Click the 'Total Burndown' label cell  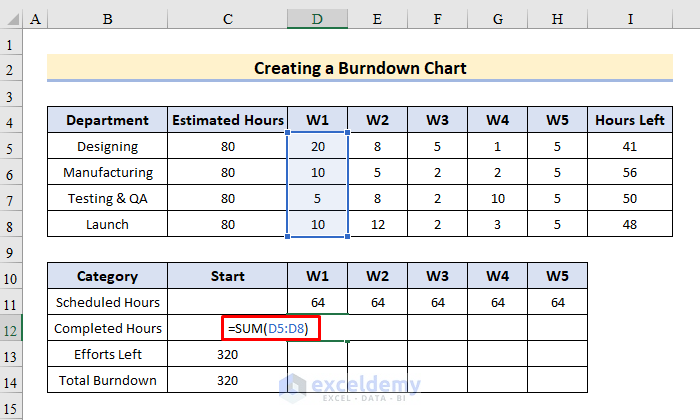(x=107, y=380)
